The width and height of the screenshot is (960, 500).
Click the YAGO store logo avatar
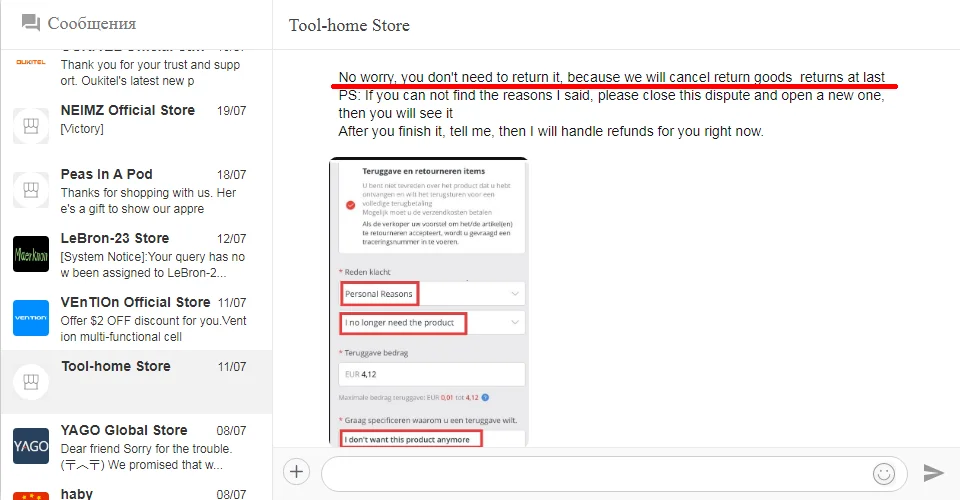[x=31, y=446]
